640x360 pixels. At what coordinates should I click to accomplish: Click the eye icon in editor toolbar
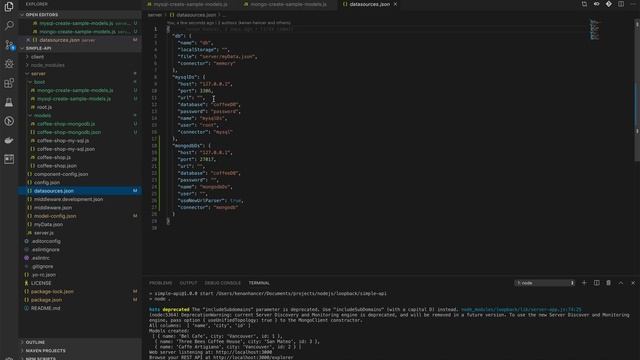[596, 4]
